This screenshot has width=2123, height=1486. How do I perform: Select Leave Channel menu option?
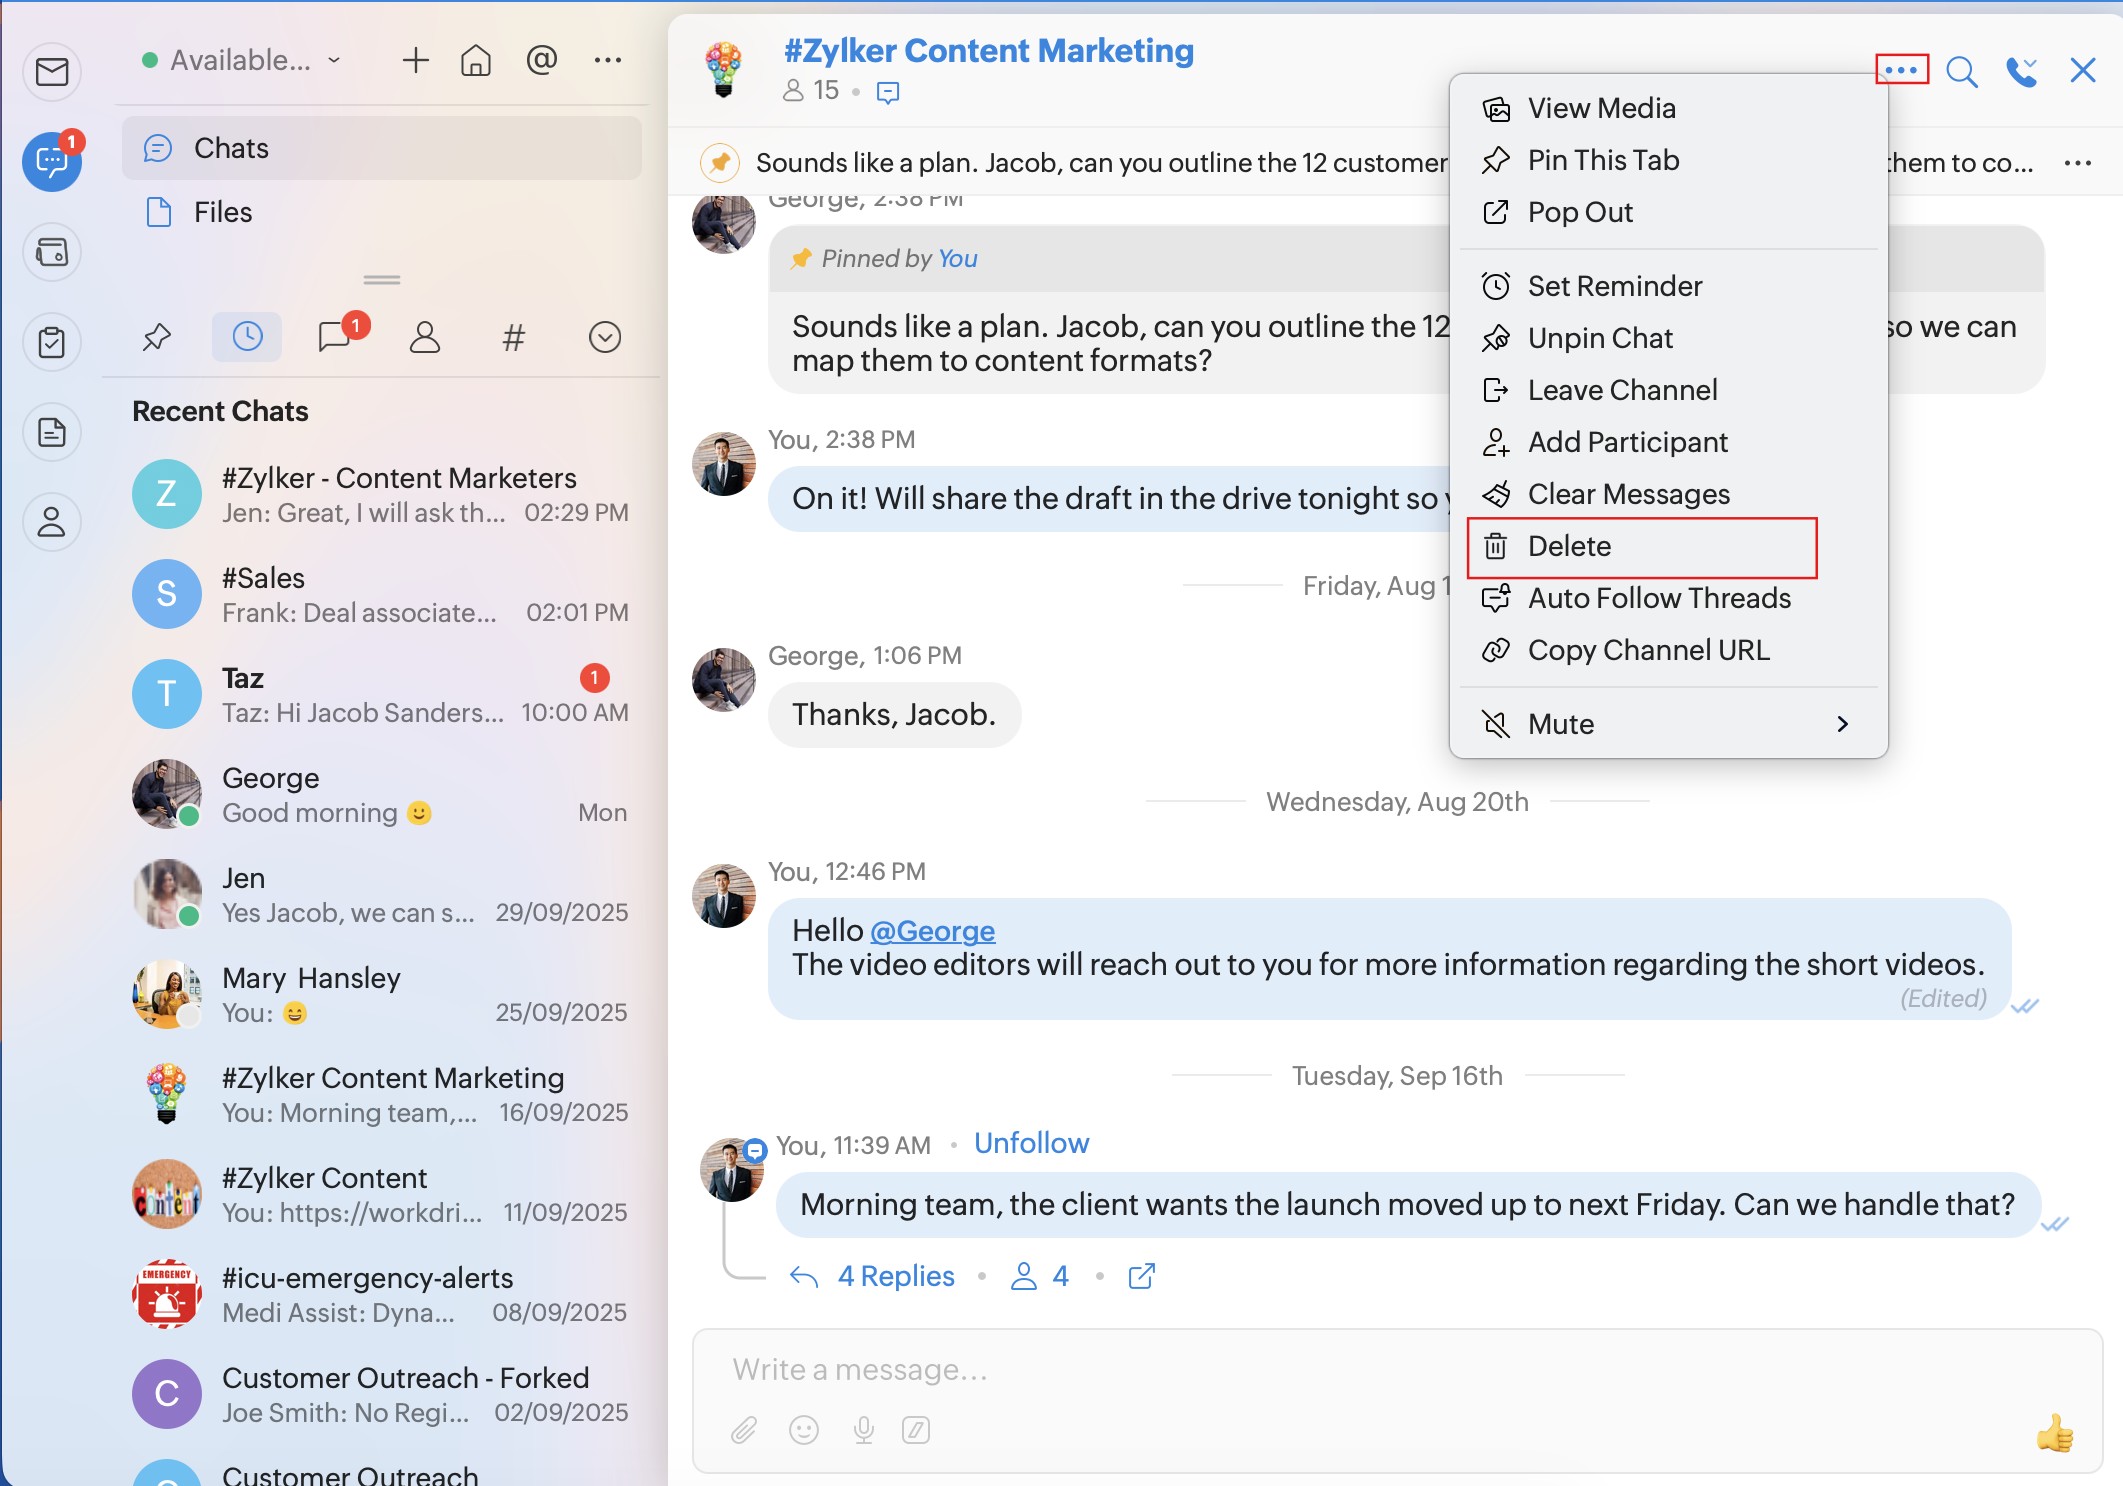pyautogui.click(x=1621, y=390)
